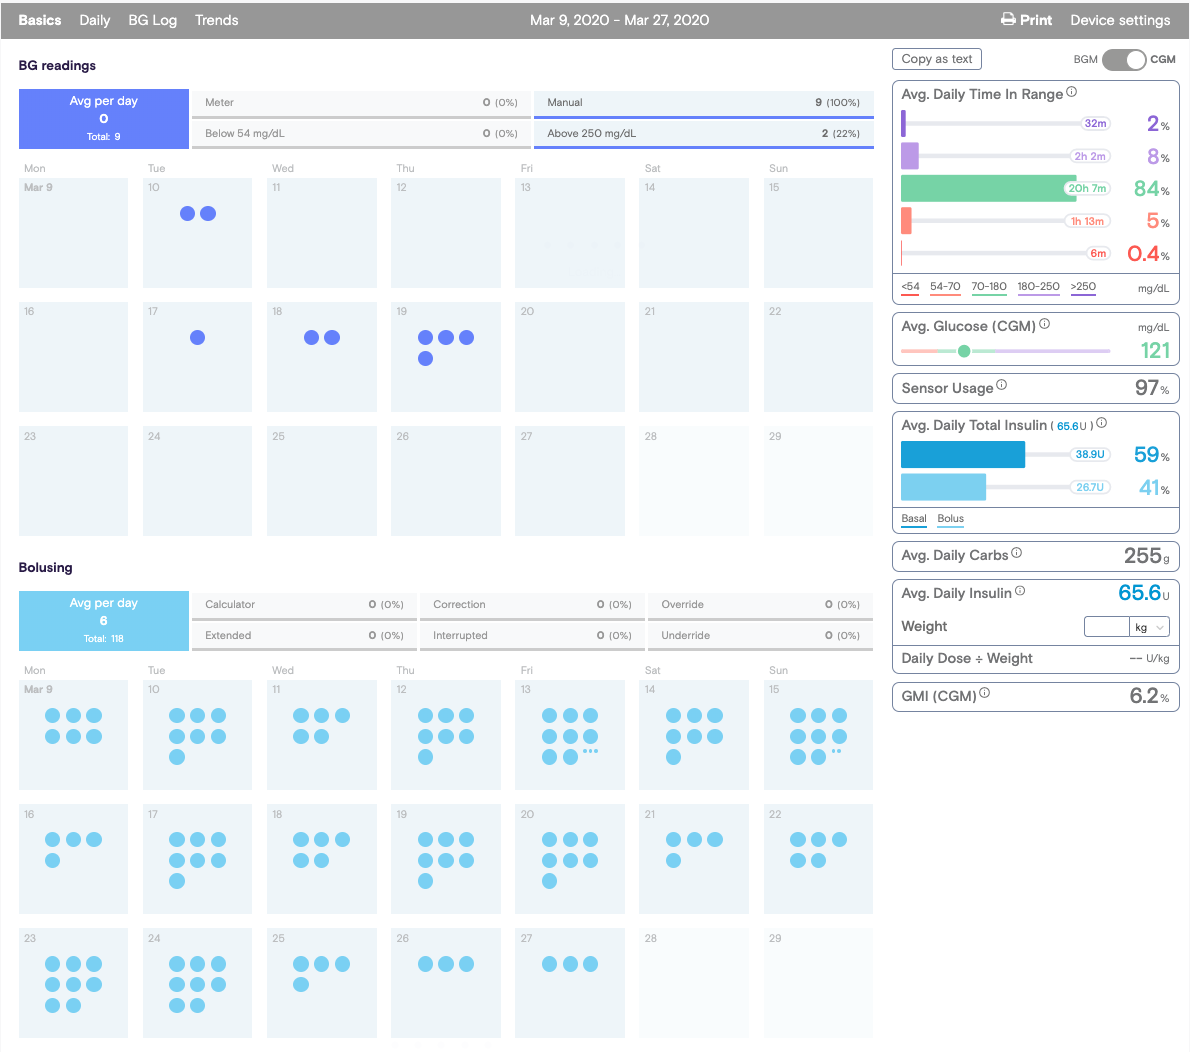Go to the Trends tab

(216, 20)
